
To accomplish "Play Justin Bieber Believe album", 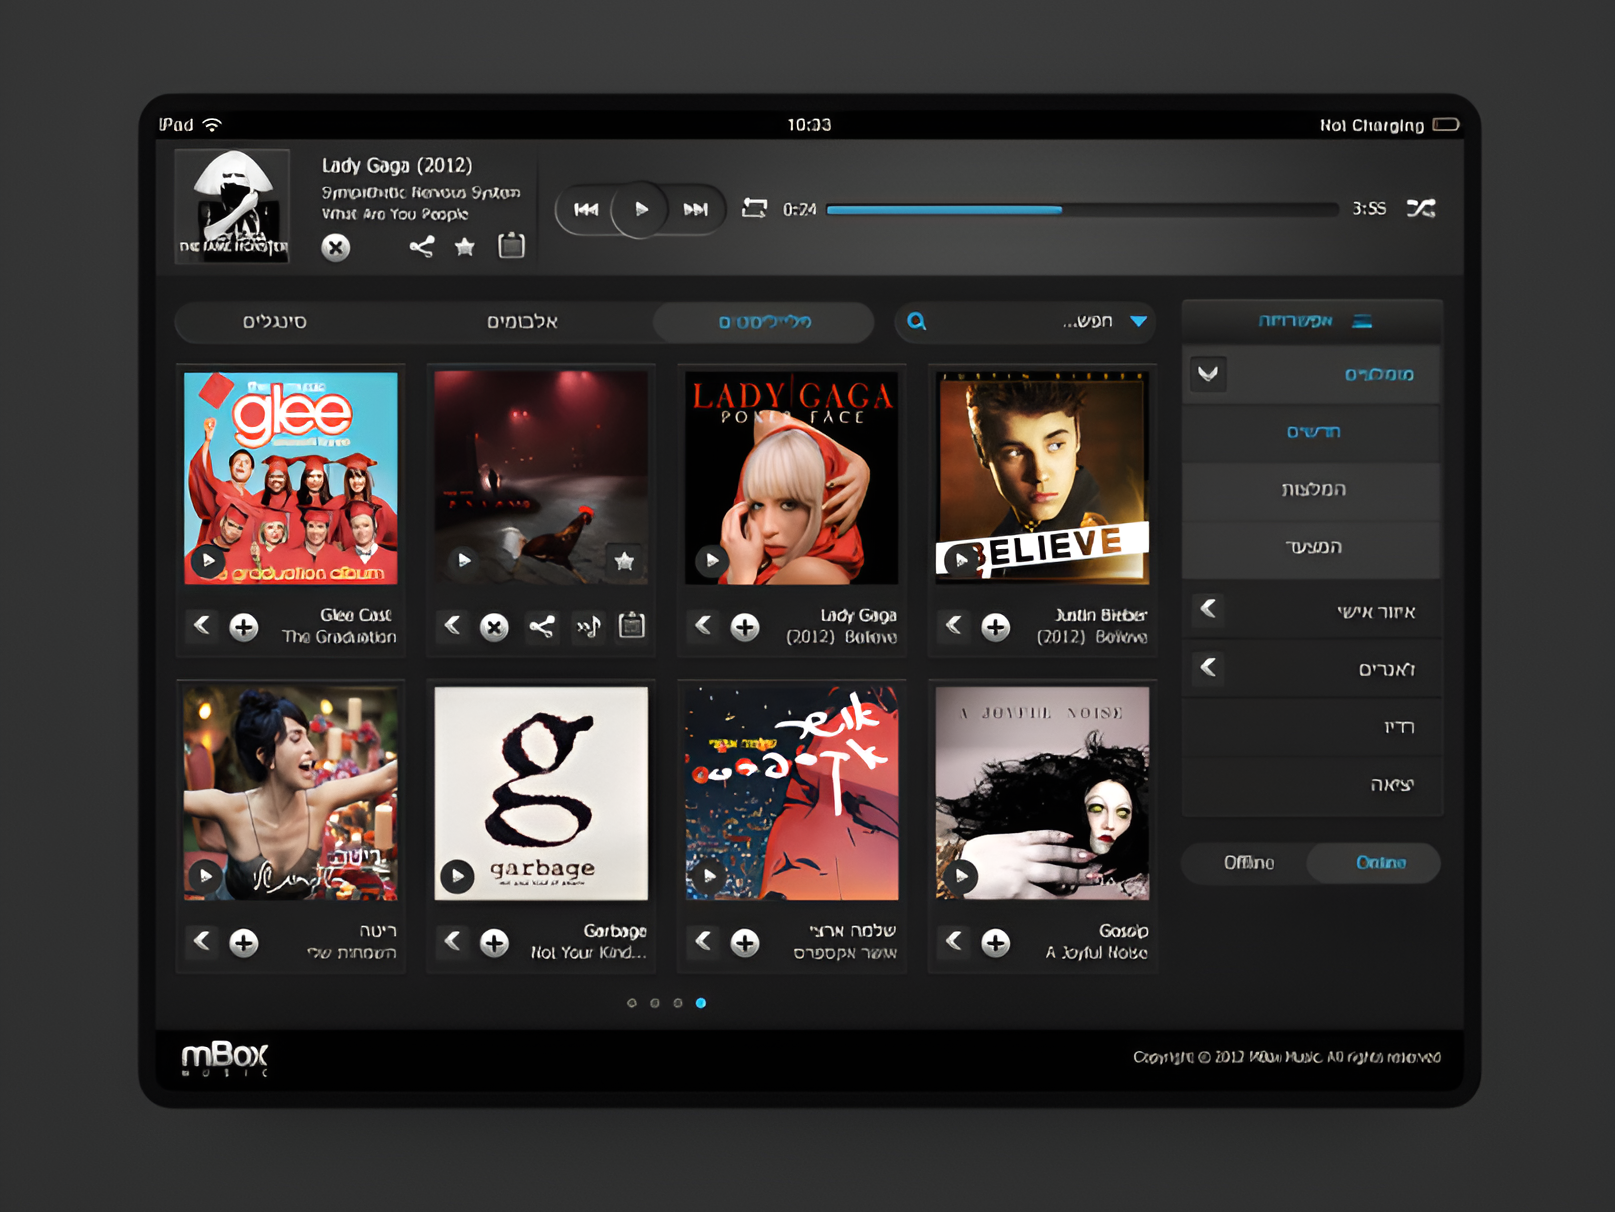I will (961, 560).
